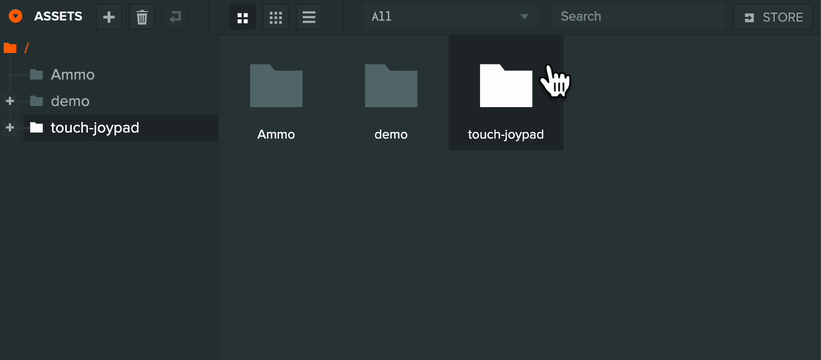The image size is (821, 360).
Task: Expand the demo folder tree node
Action: click(x=9, y=100)
